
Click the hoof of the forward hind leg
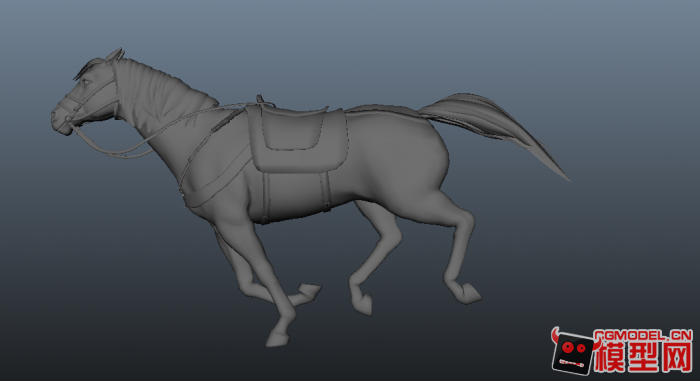364,305
